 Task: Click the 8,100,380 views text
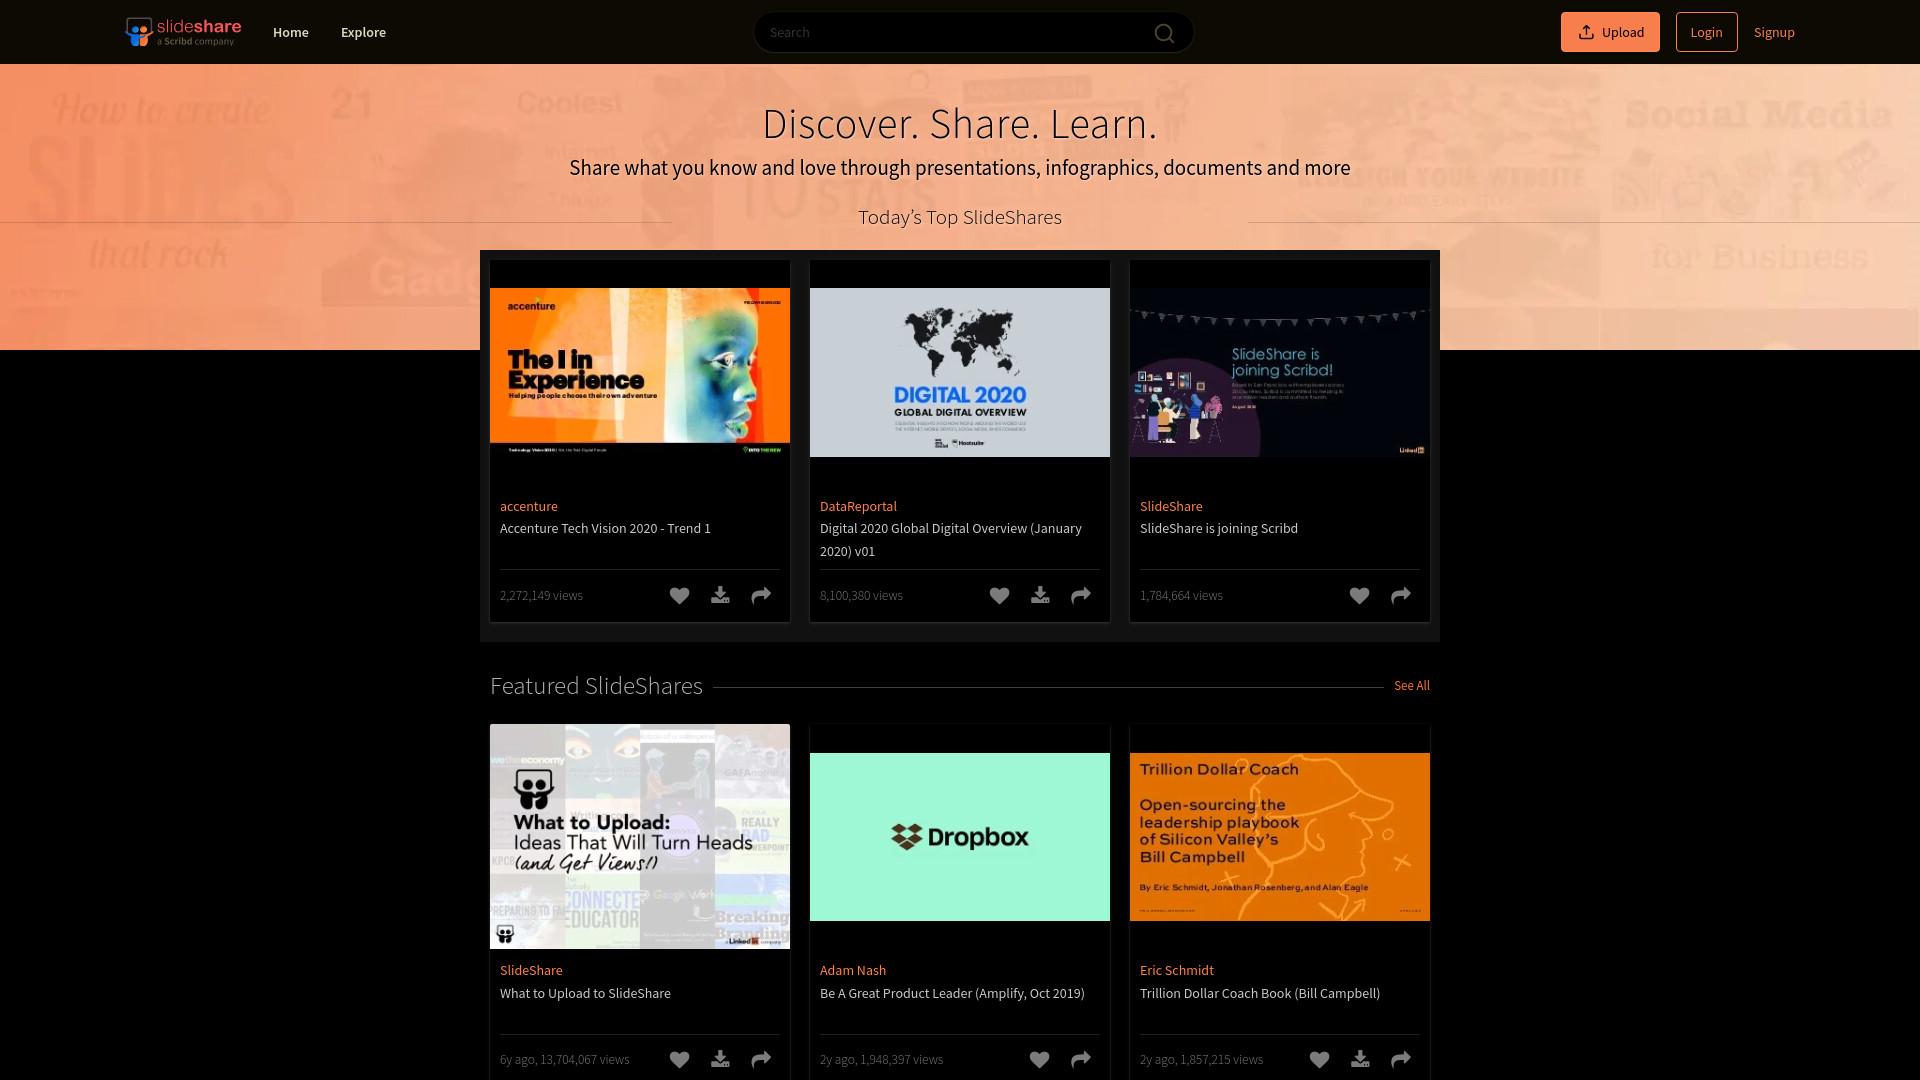click(x=861, y=596)
